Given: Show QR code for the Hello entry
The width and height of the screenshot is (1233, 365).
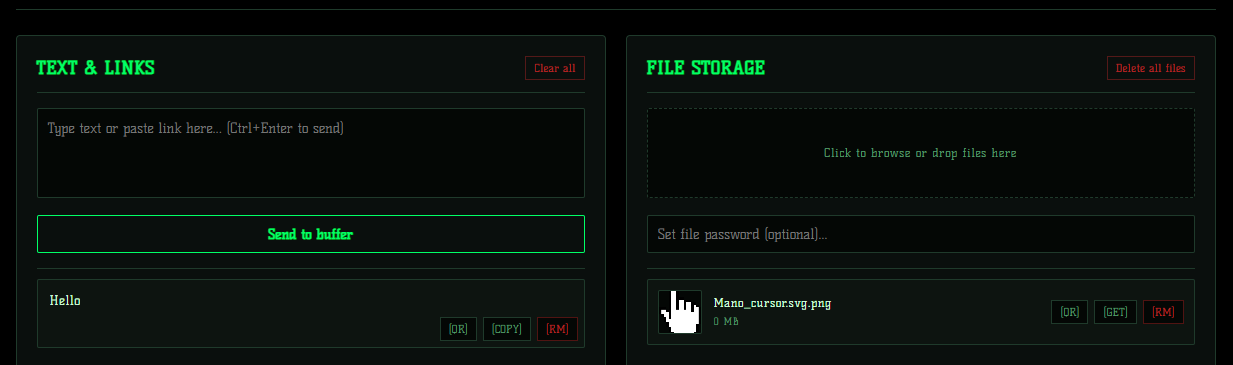Looking at the screenshot, I should tap(458, 329).
